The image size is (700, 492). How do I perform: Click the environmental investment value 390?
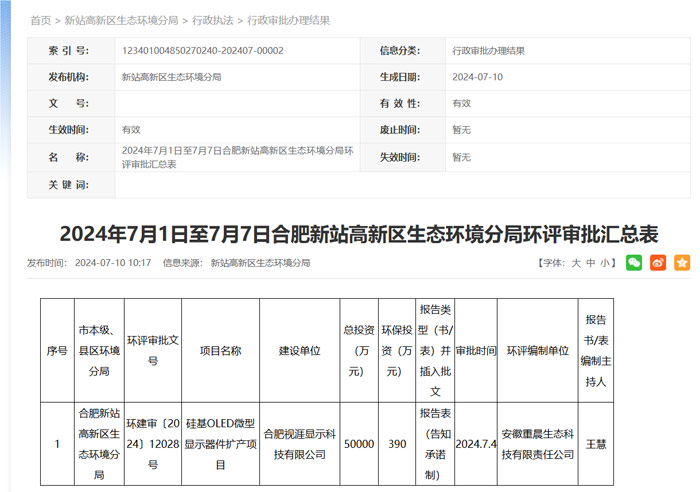point(397,444)
